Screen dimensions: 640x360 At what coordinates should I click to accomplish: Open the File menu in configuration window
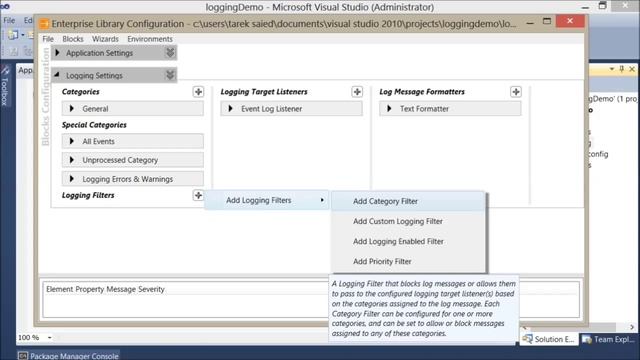point(48,39)
